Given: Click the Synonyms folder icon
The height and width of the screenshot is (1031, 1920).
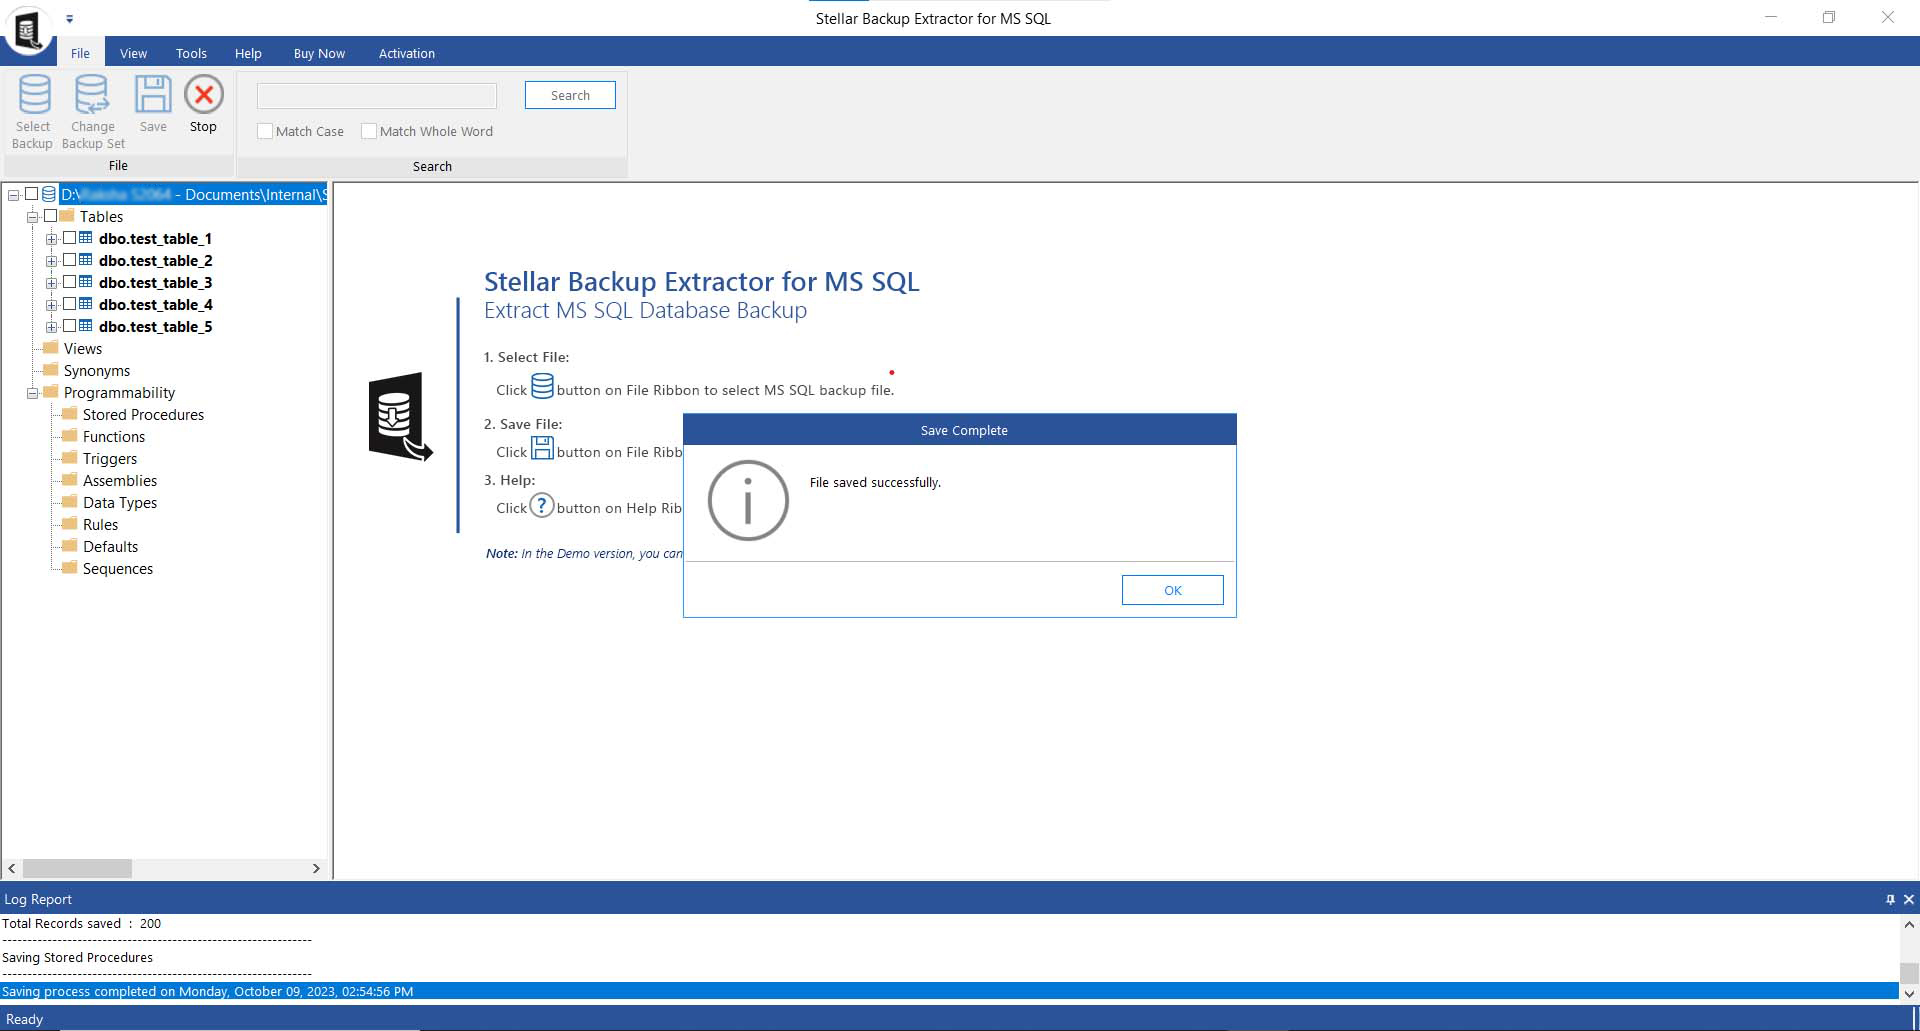Looking at the screenshot, I should point(51,369).
